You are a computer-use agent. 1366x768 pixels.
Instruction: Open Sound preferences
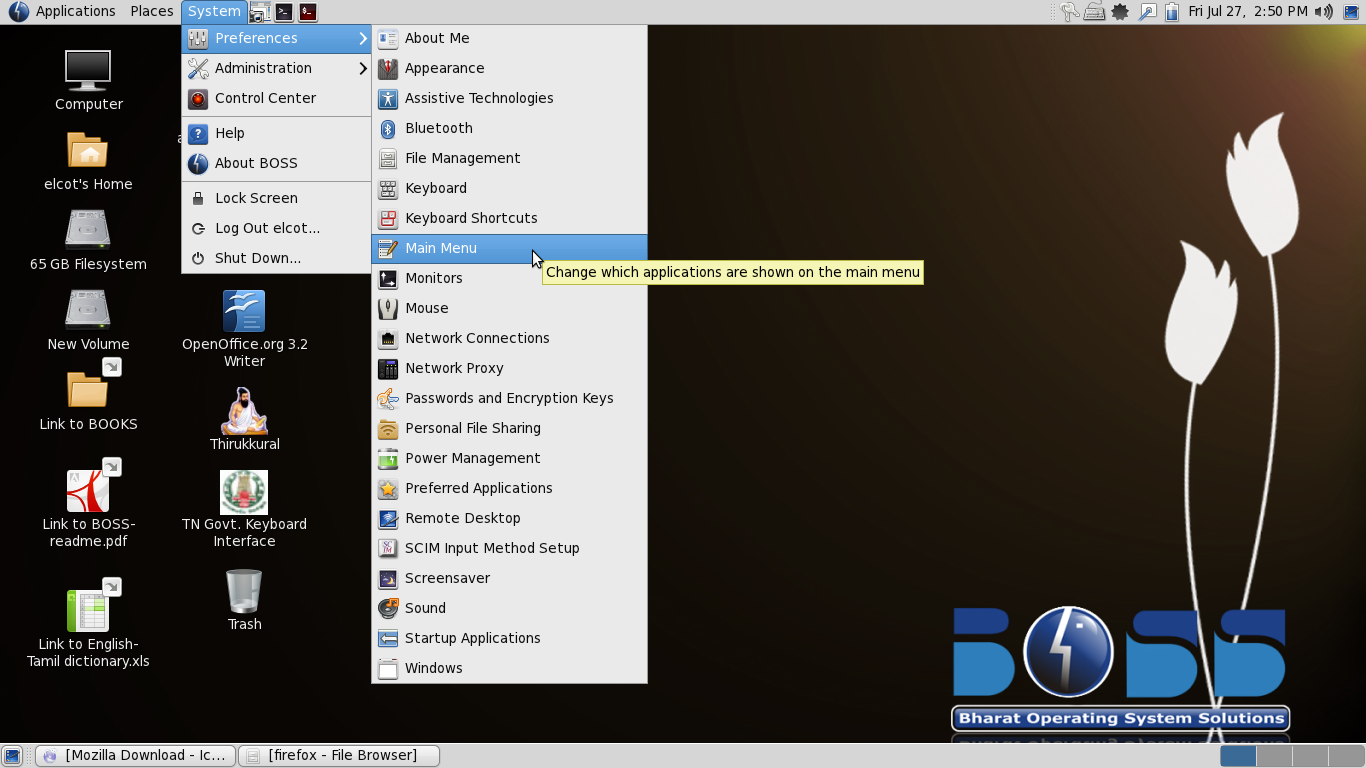tap(509, 608)
